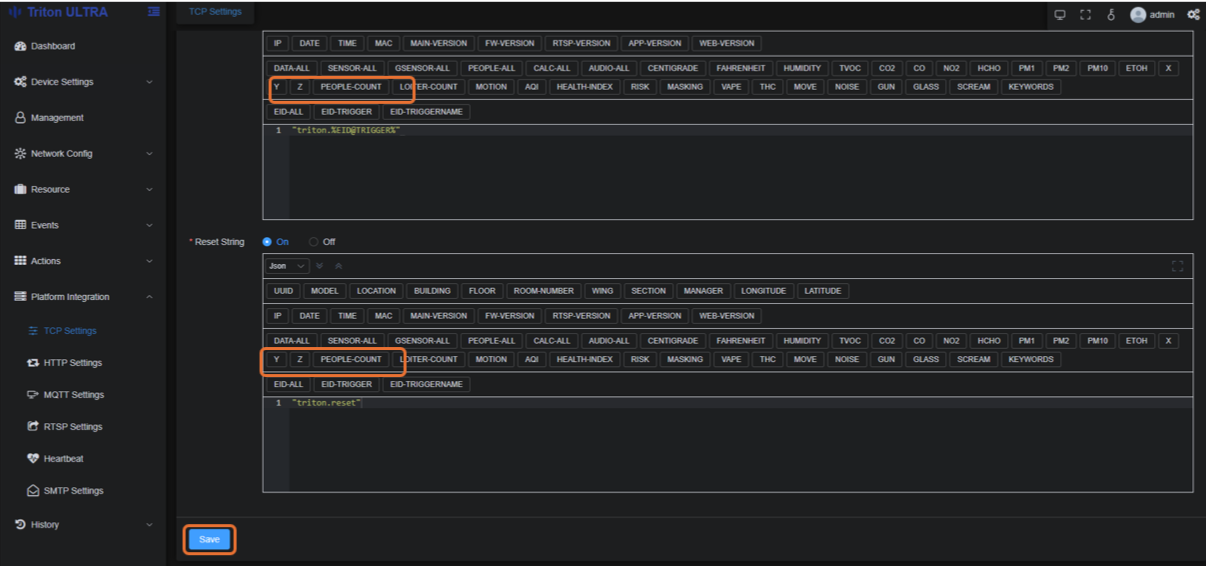
Task: Click the Network Config icon
Action: (20, 153)
